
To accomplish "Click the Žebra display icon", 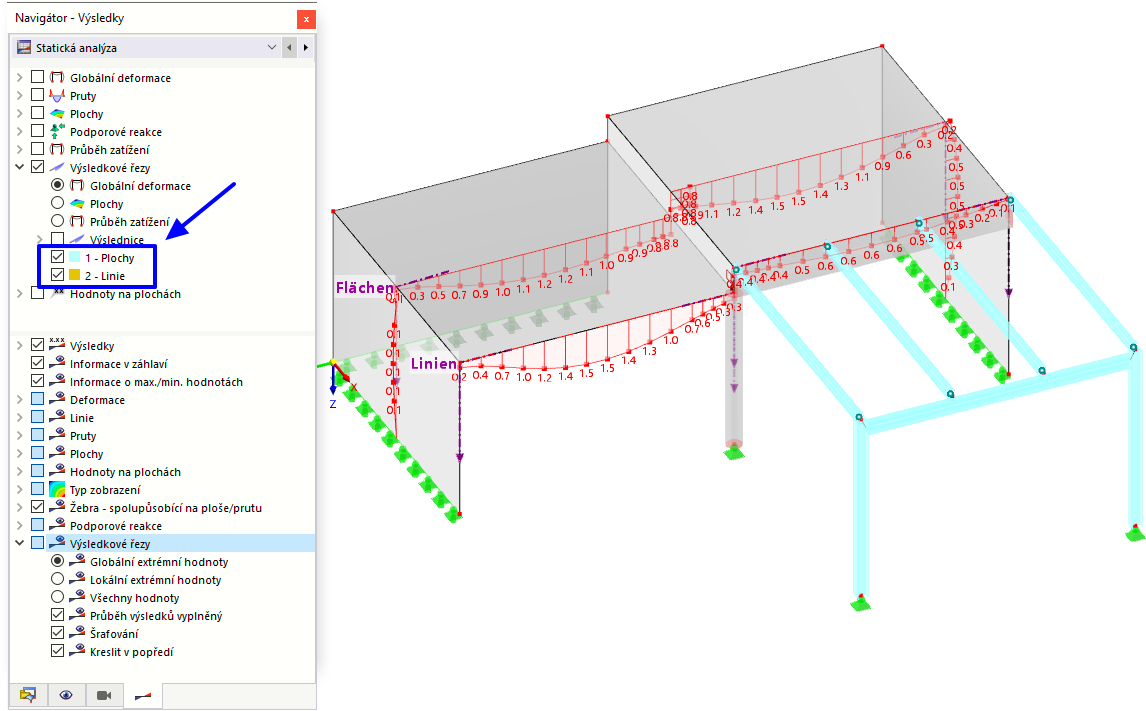I will (x=57, y=506).
